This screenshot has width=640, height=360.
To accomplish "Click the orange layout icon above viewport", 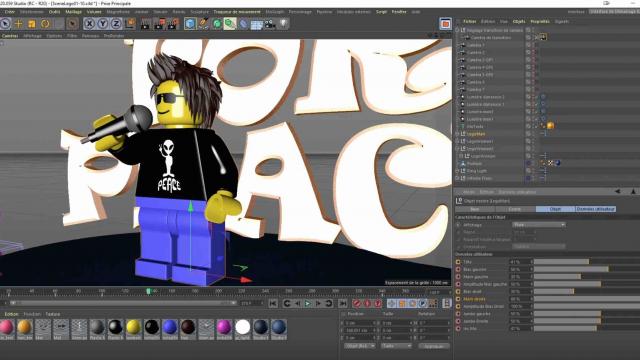I will tap(446, 24).
